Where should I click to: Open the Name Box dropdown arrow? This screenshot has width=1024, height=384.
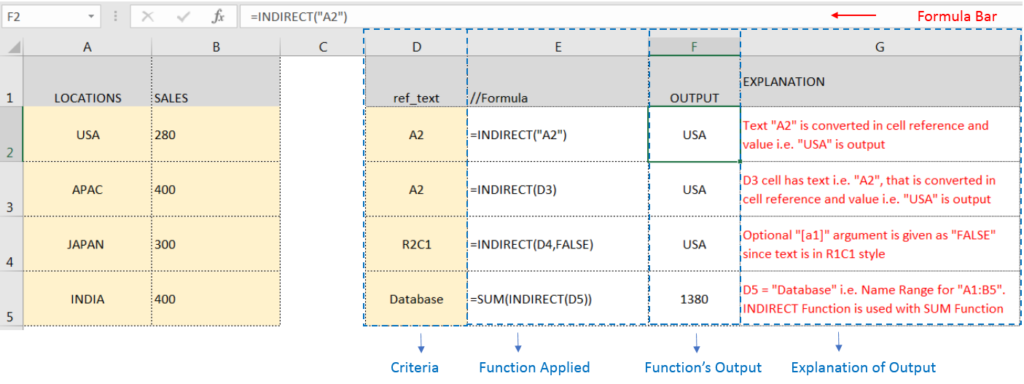[x=90, y=16]
